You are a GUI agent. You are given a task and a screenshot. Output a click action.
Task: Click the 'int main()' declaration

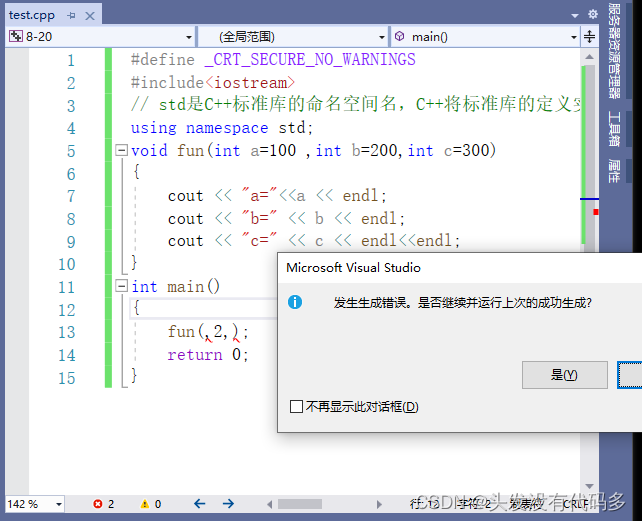175,286
